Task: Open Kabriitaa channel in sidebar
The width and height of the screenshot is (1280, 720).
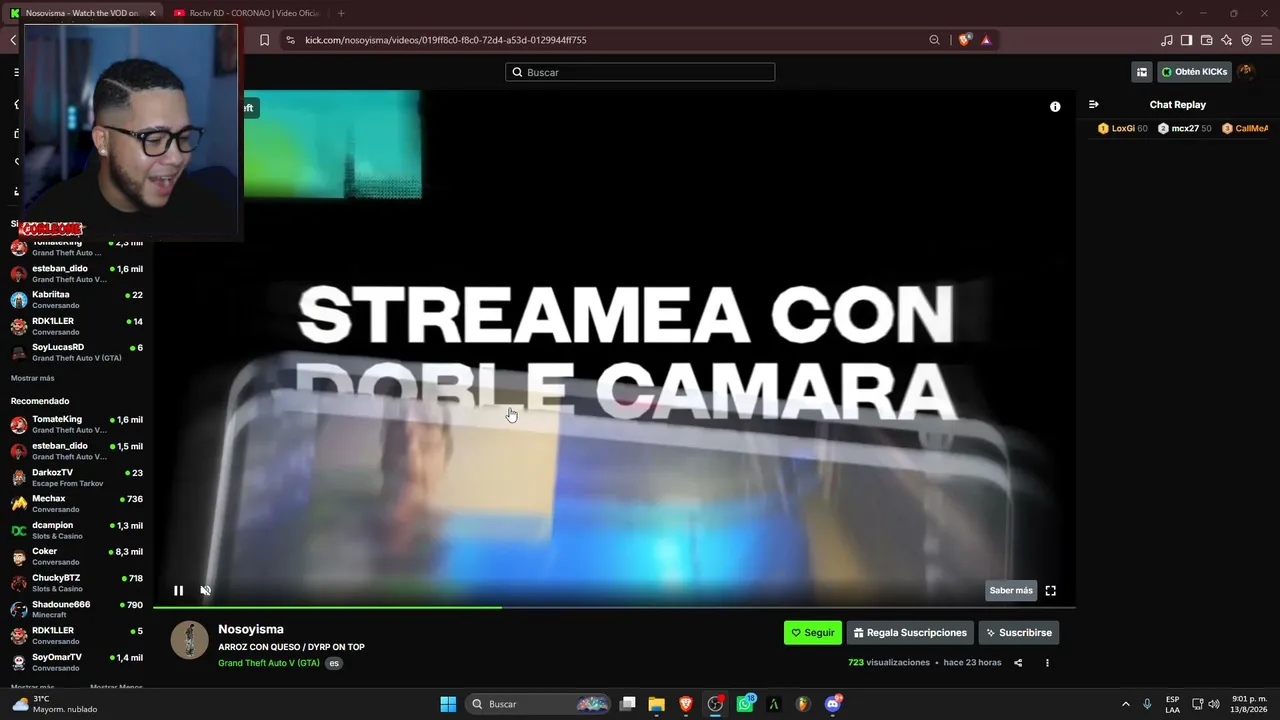Action: pos(76,300)
